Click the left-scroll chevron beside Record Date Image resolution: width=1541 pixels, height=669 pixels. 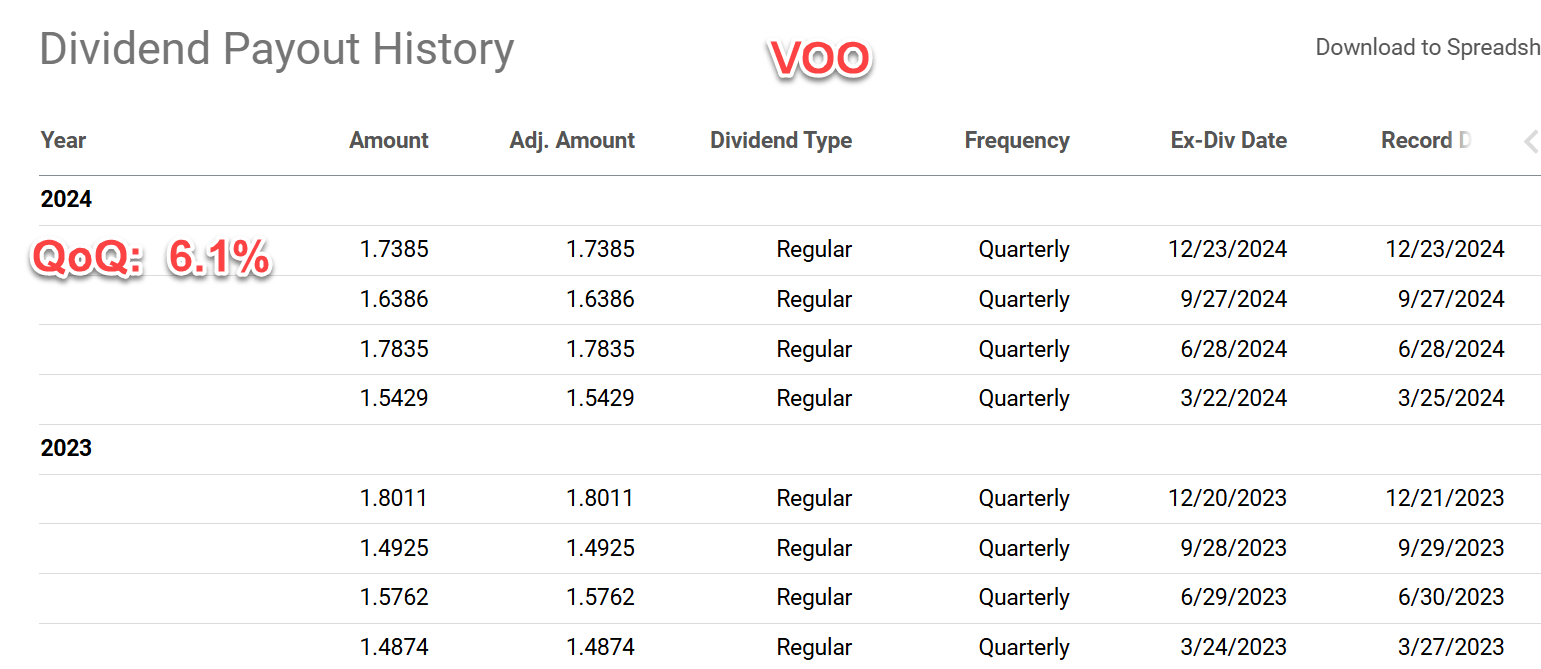click(1531, 142)
